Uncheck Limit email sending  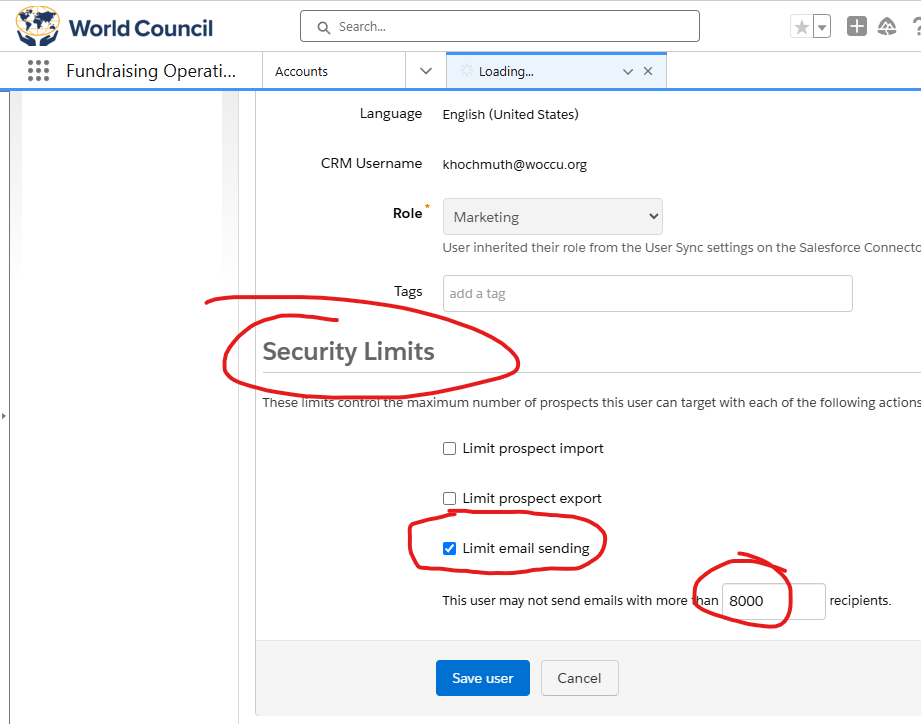[449, 548]
